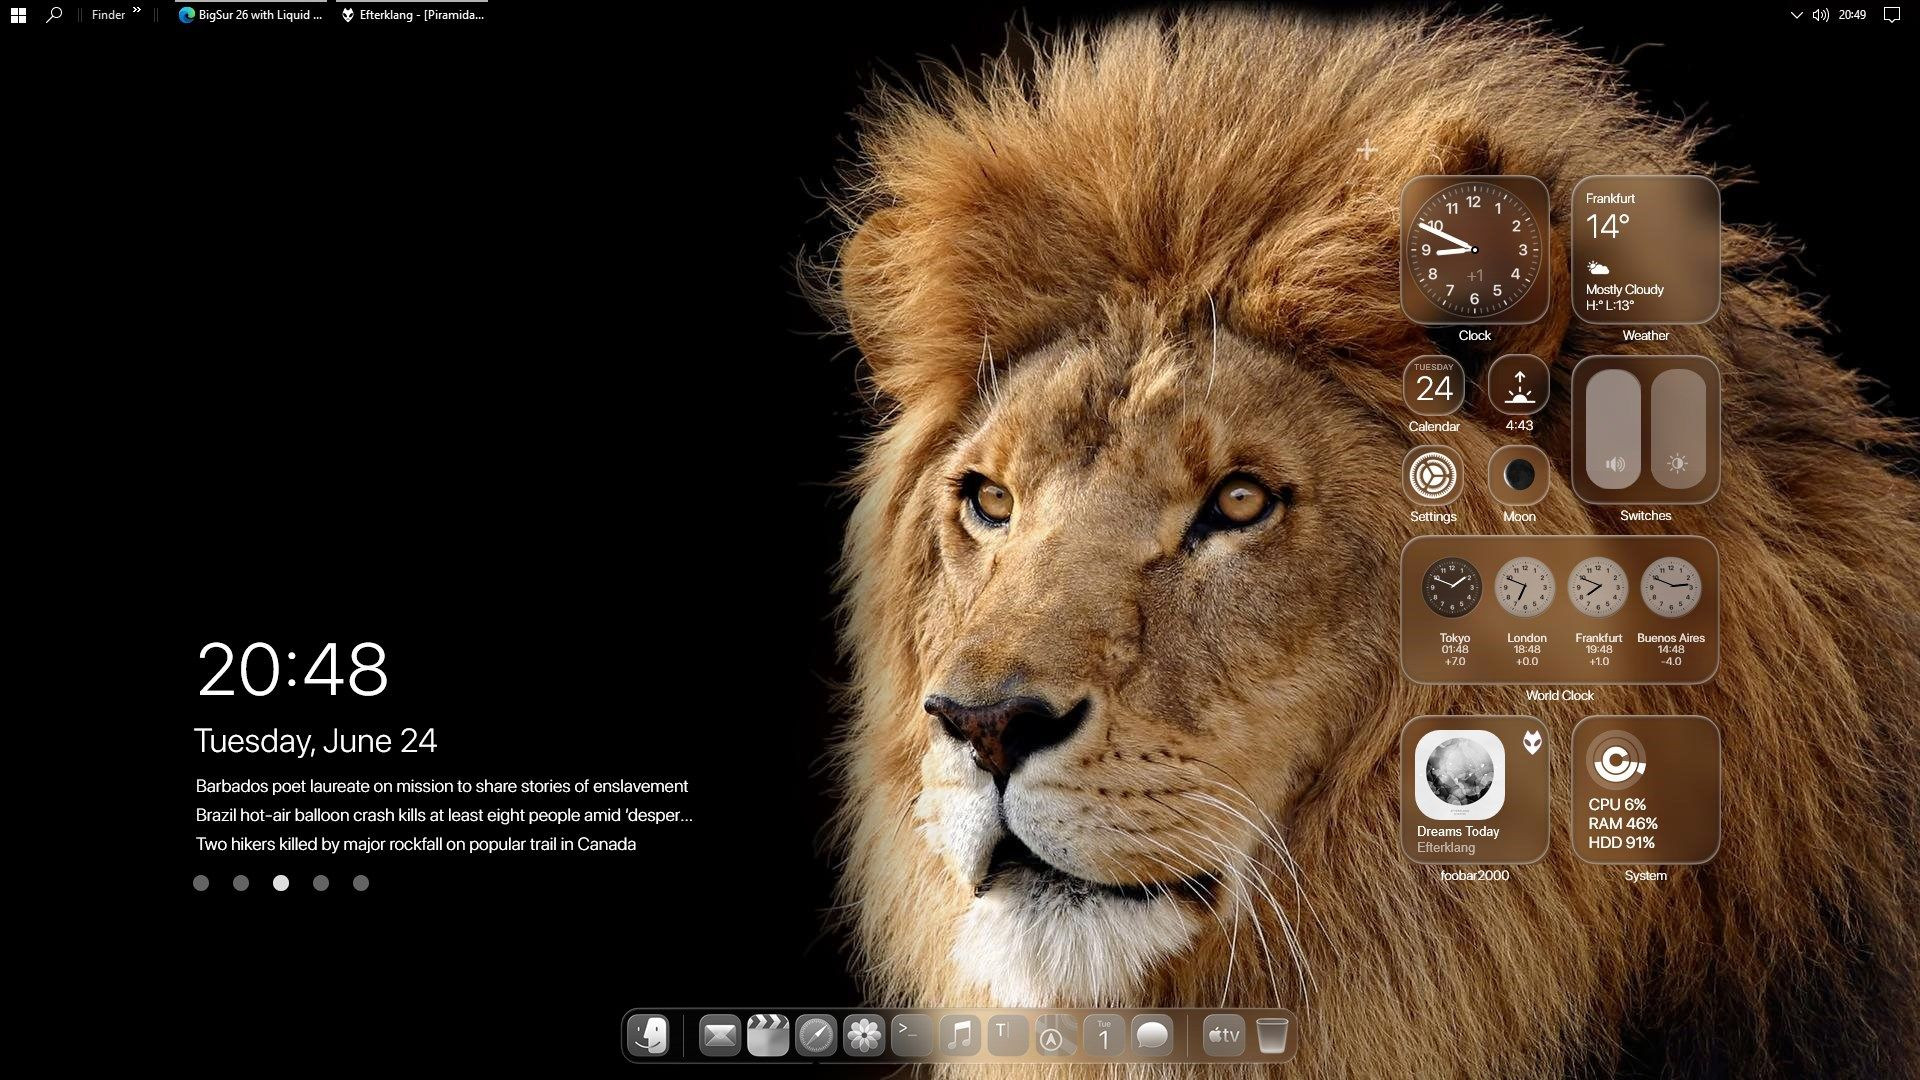The width and height of the screenshot is (1920, 1080).
Task: Switch to BigSur 26 with Liquid browser window
Action: coord(251,15)
